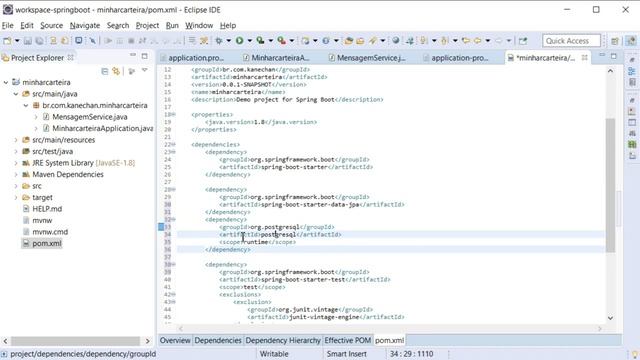The image size is (640, 360).
Task: Click the Terminate debug icon
Action: 131,41
